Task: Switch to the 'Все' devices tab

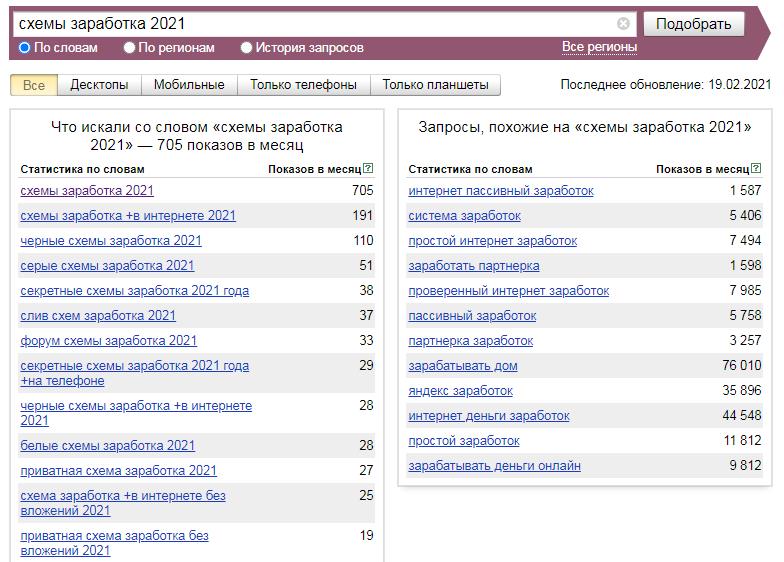Action: pyautogui.click(x=34, y=85)
